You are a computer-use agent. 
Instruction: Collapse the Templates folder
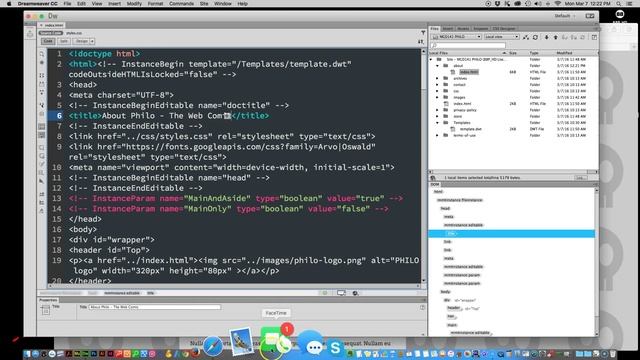click(437, 122)
